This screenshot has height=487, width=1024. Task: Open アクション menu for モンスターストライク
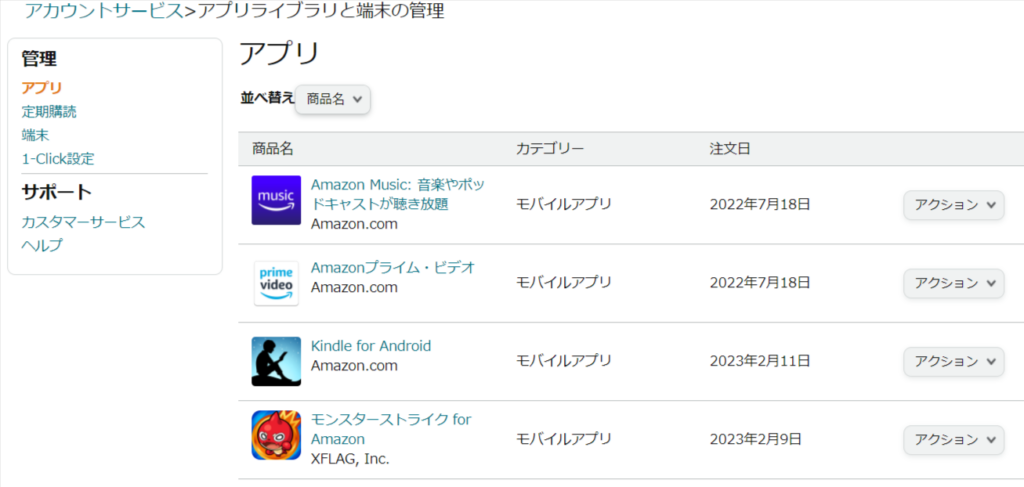click(x=953, y=439)
